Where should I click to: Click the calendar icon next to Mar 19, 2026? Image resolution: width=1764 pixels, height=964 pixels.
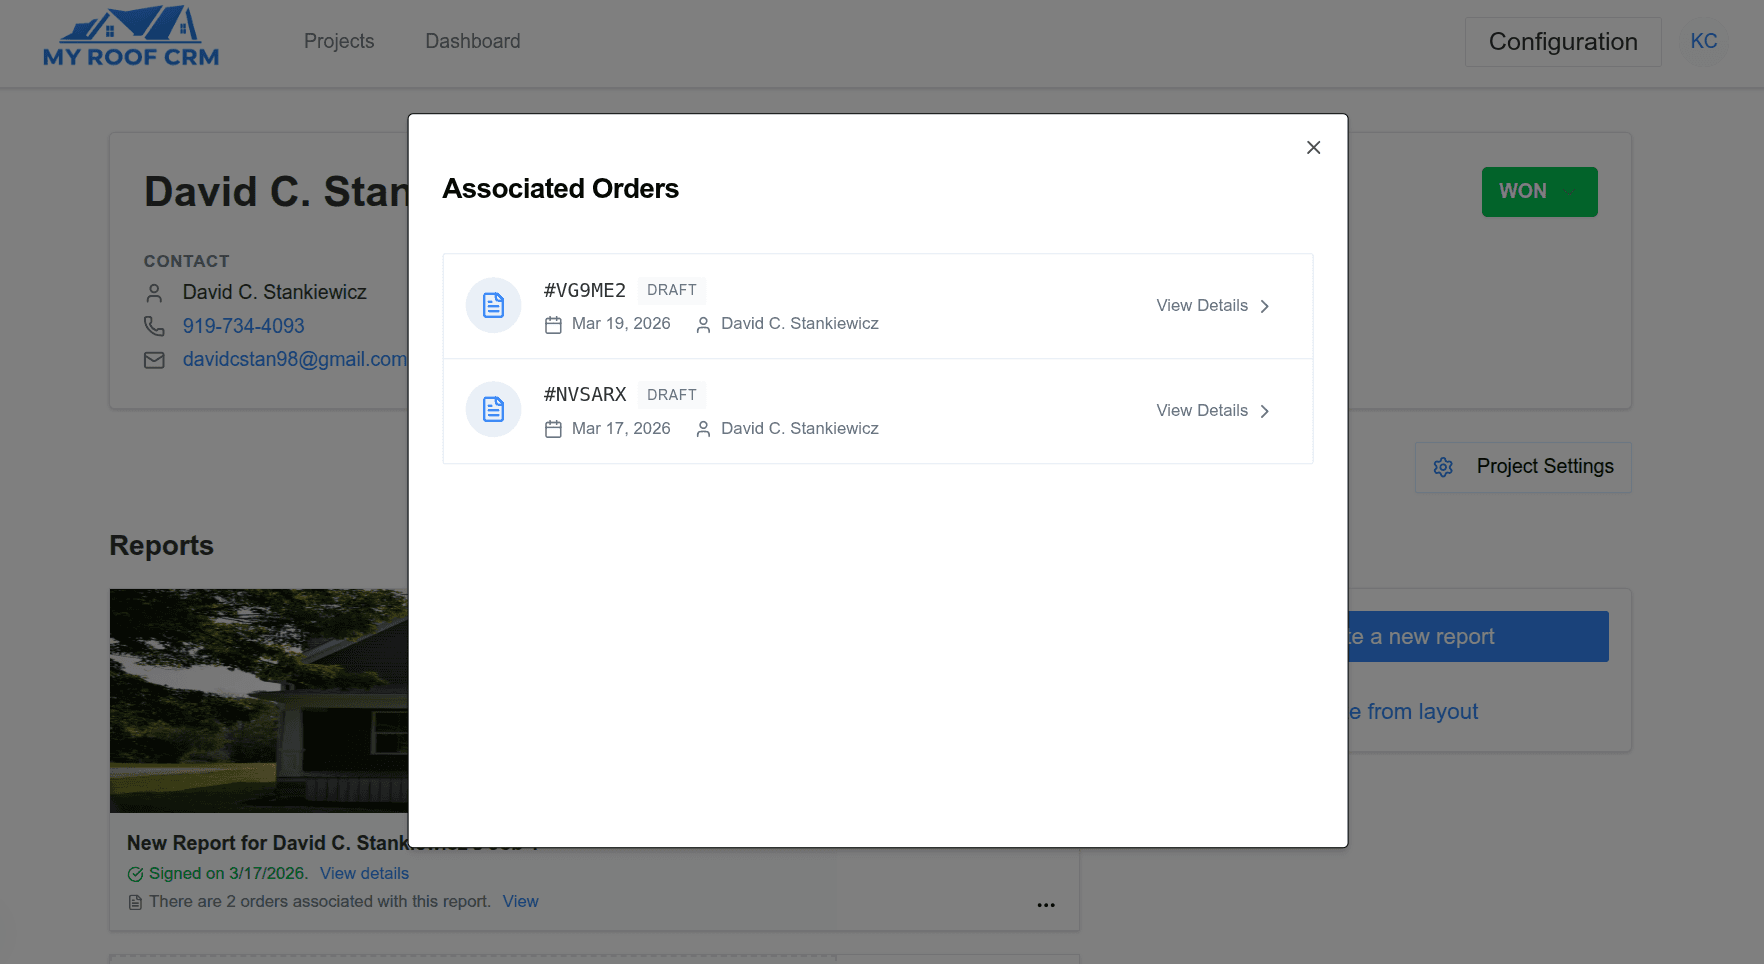(x=555, y=324)
